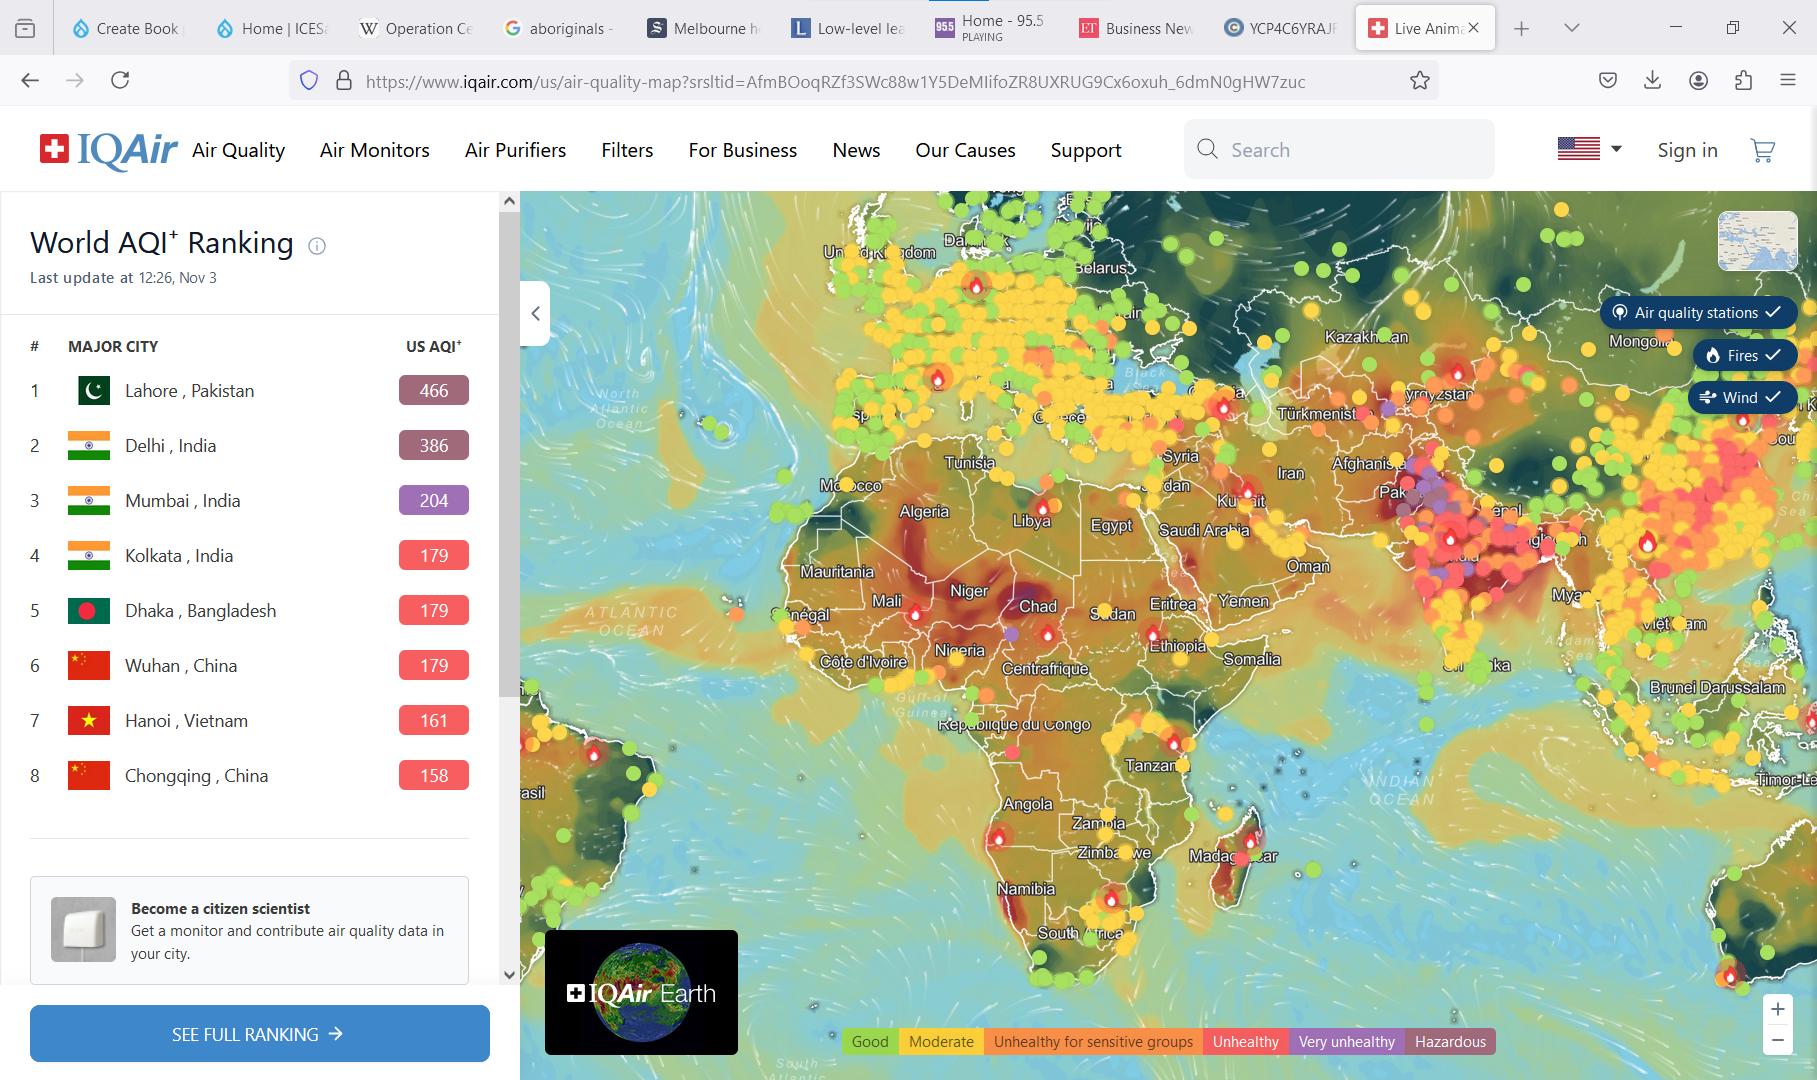
Task: Open the browser extensions icon
Action: [1743, 80]
